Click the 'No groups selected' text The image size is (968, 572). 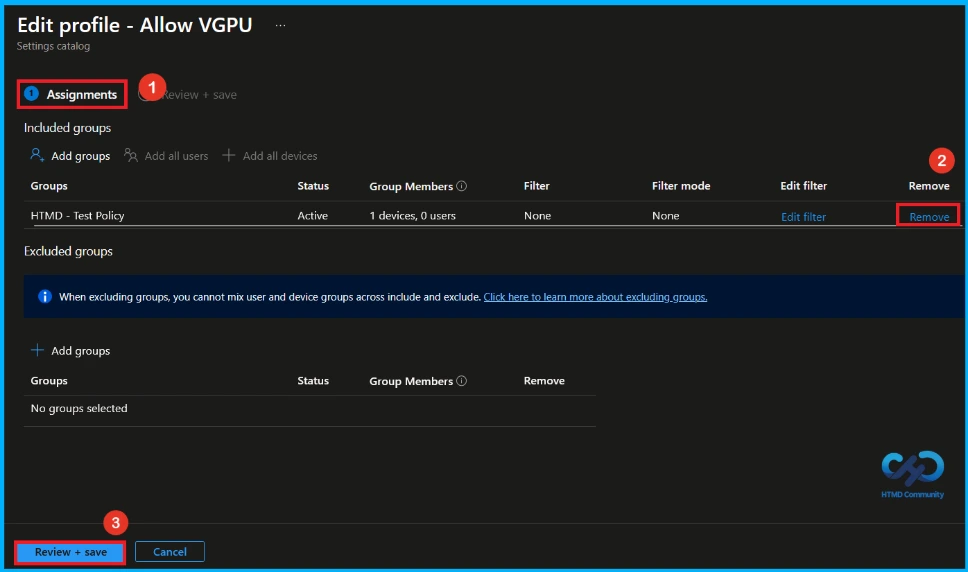click(79, 408)
